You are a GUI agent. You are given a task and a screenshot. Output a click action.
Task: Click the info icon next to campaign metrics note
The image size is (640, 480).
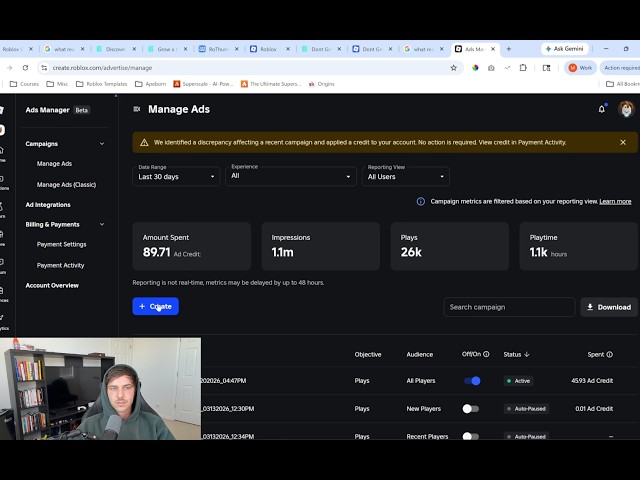pos(420,201)
